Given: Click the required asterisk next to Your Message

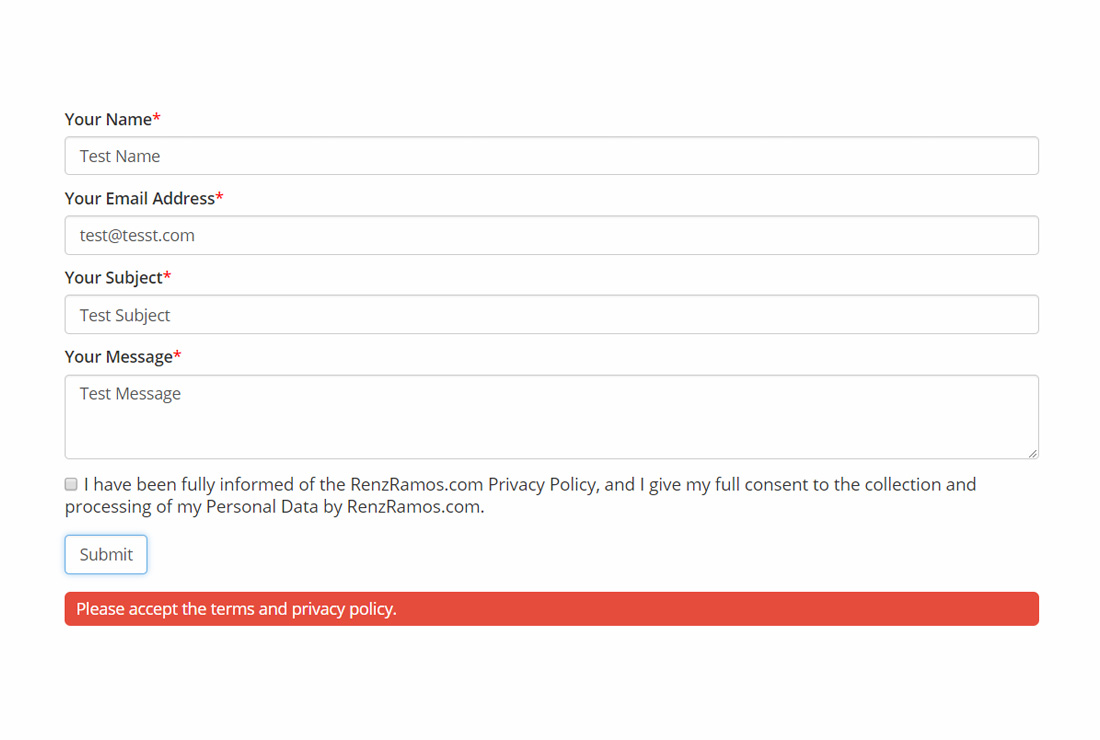Looking at the screenshot, I should point(177,355).
